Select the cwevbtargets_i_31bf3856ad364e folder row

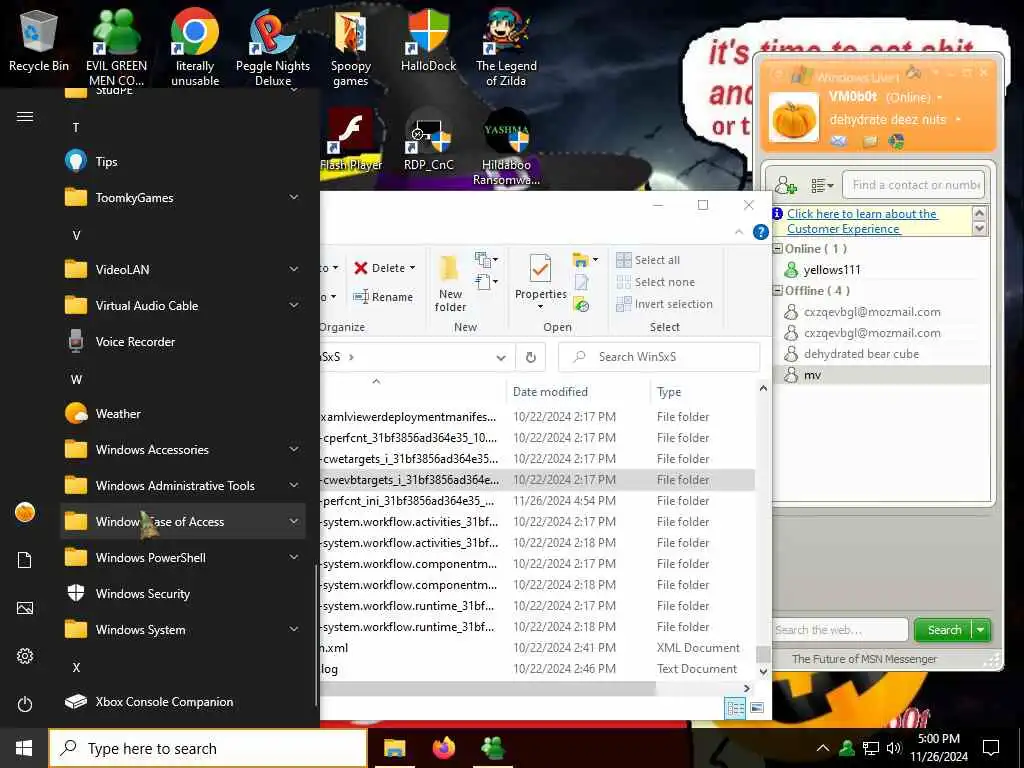(537, 480)
